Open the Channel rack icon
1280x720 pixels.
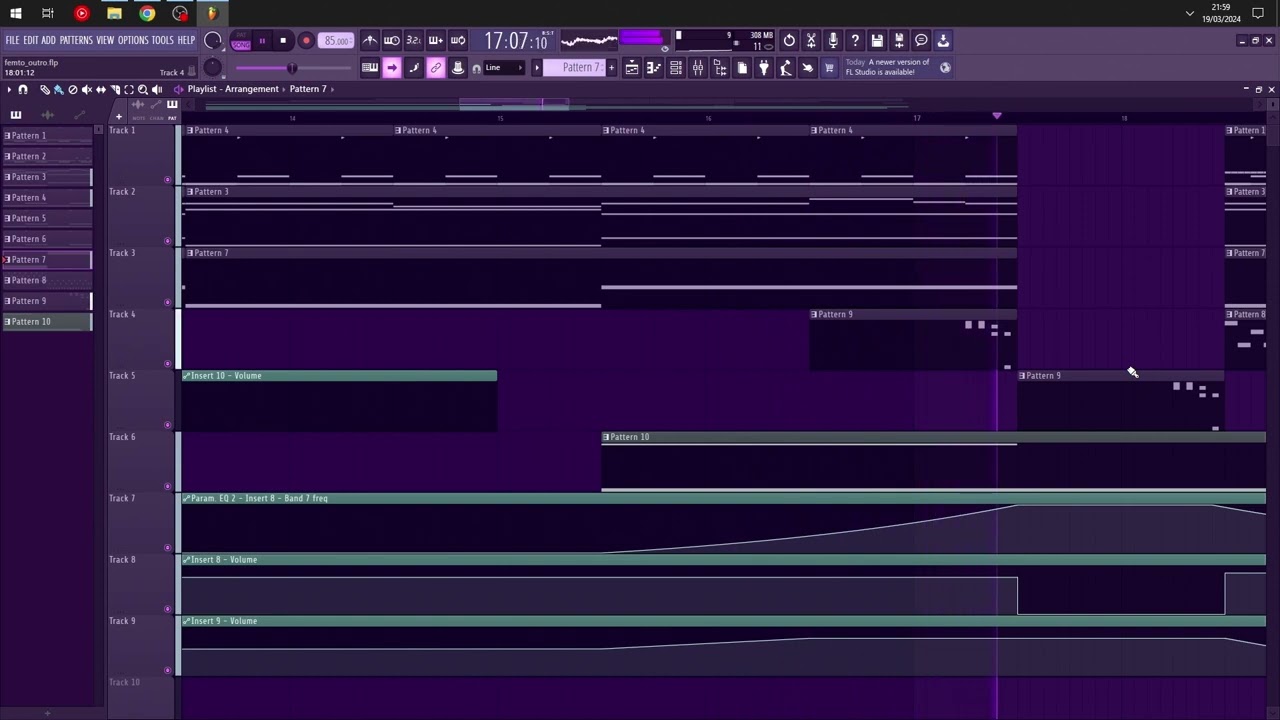tap(675, 68)
